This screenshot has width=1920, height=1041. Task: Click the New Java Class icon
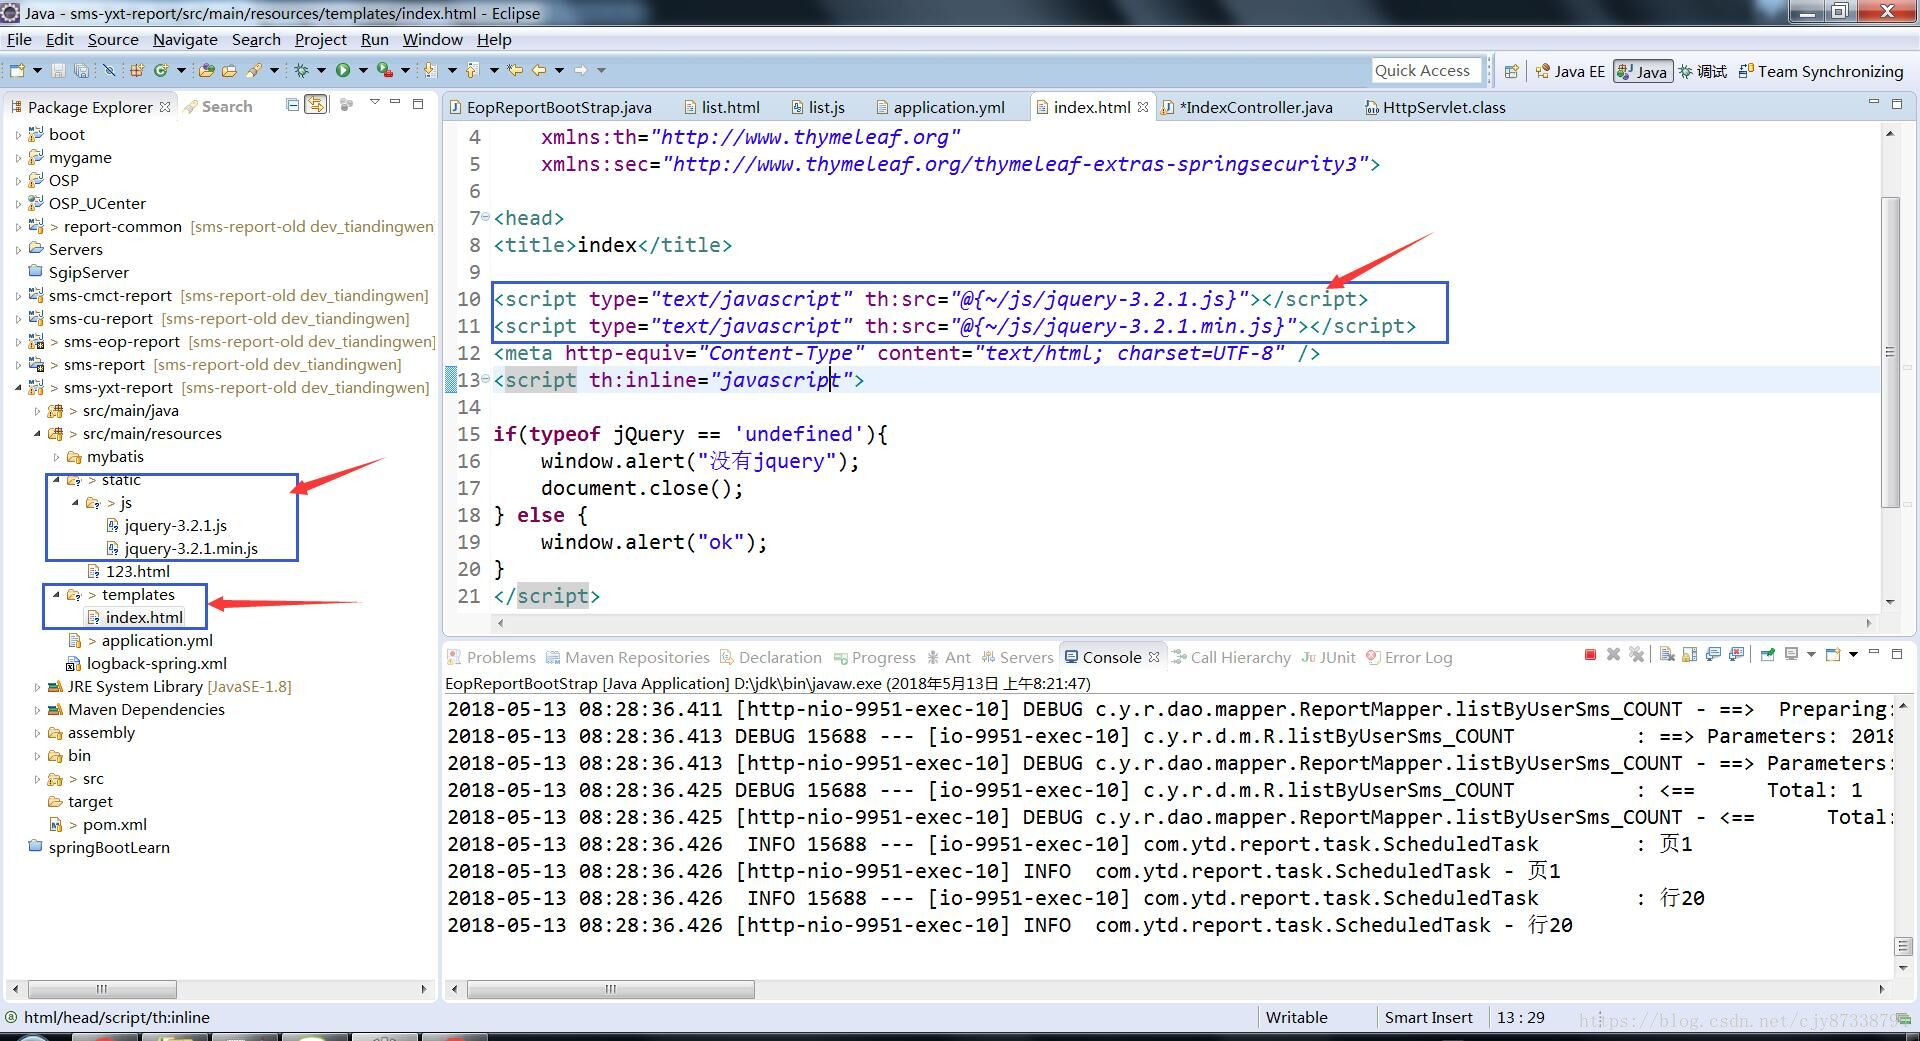161,70
